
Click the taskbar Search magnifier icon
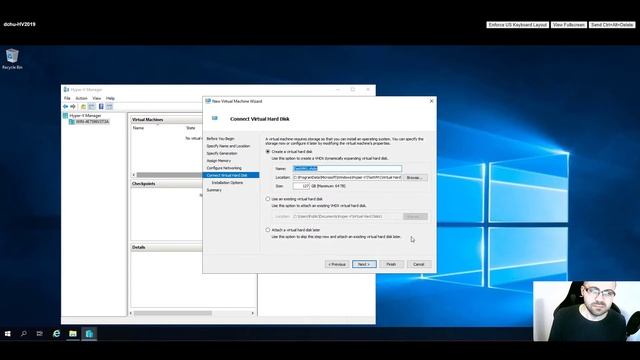24,333
